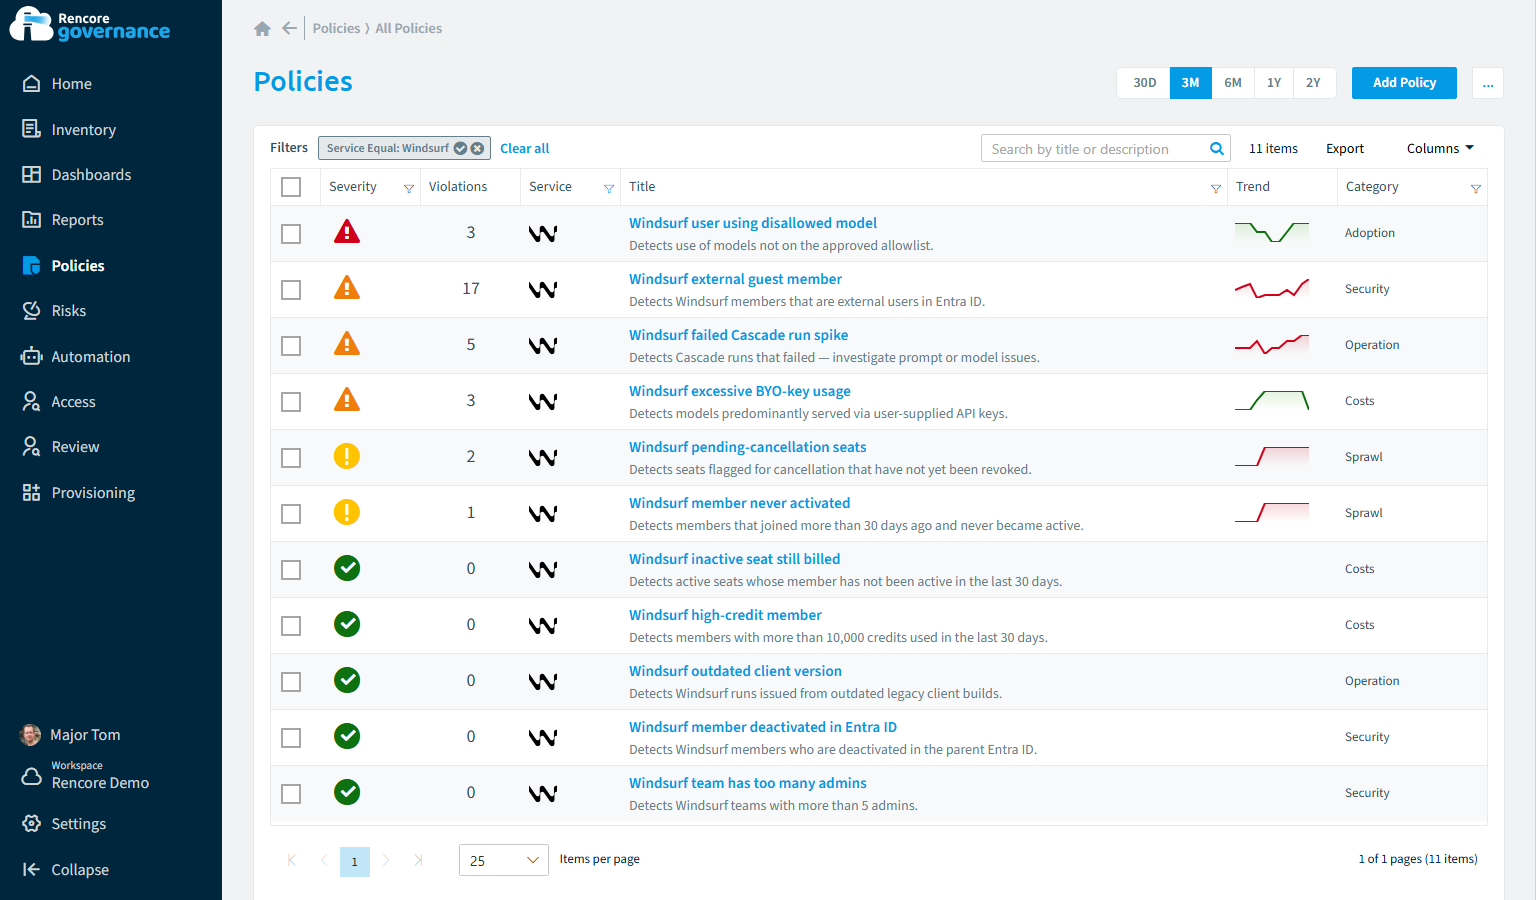Go to previous page arrow
The image size is (1536, 900).
[324, 860]
